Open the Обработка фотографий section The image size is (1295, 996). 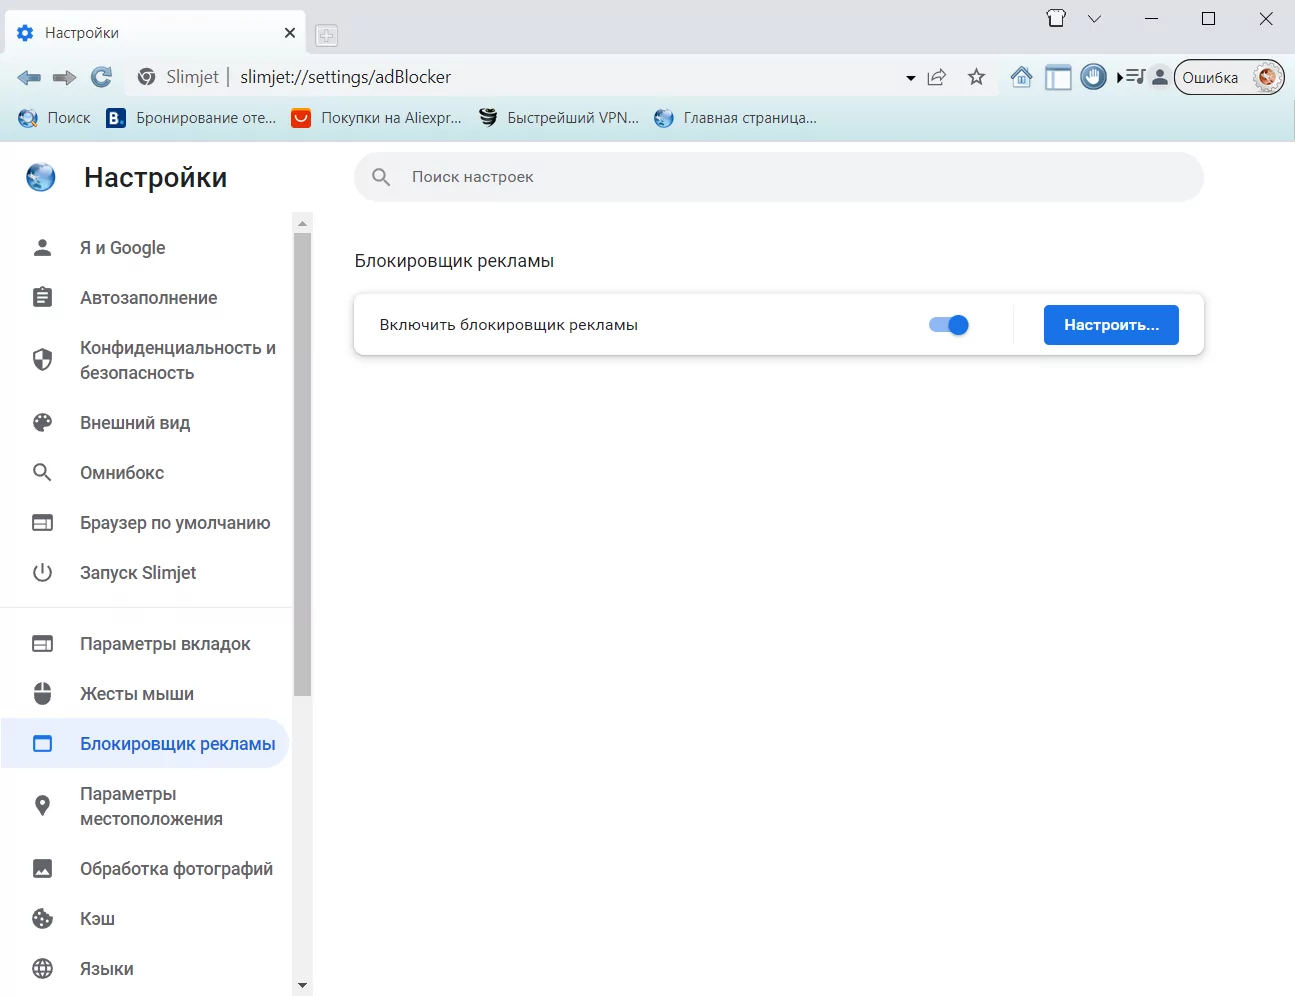pos(146,869)
